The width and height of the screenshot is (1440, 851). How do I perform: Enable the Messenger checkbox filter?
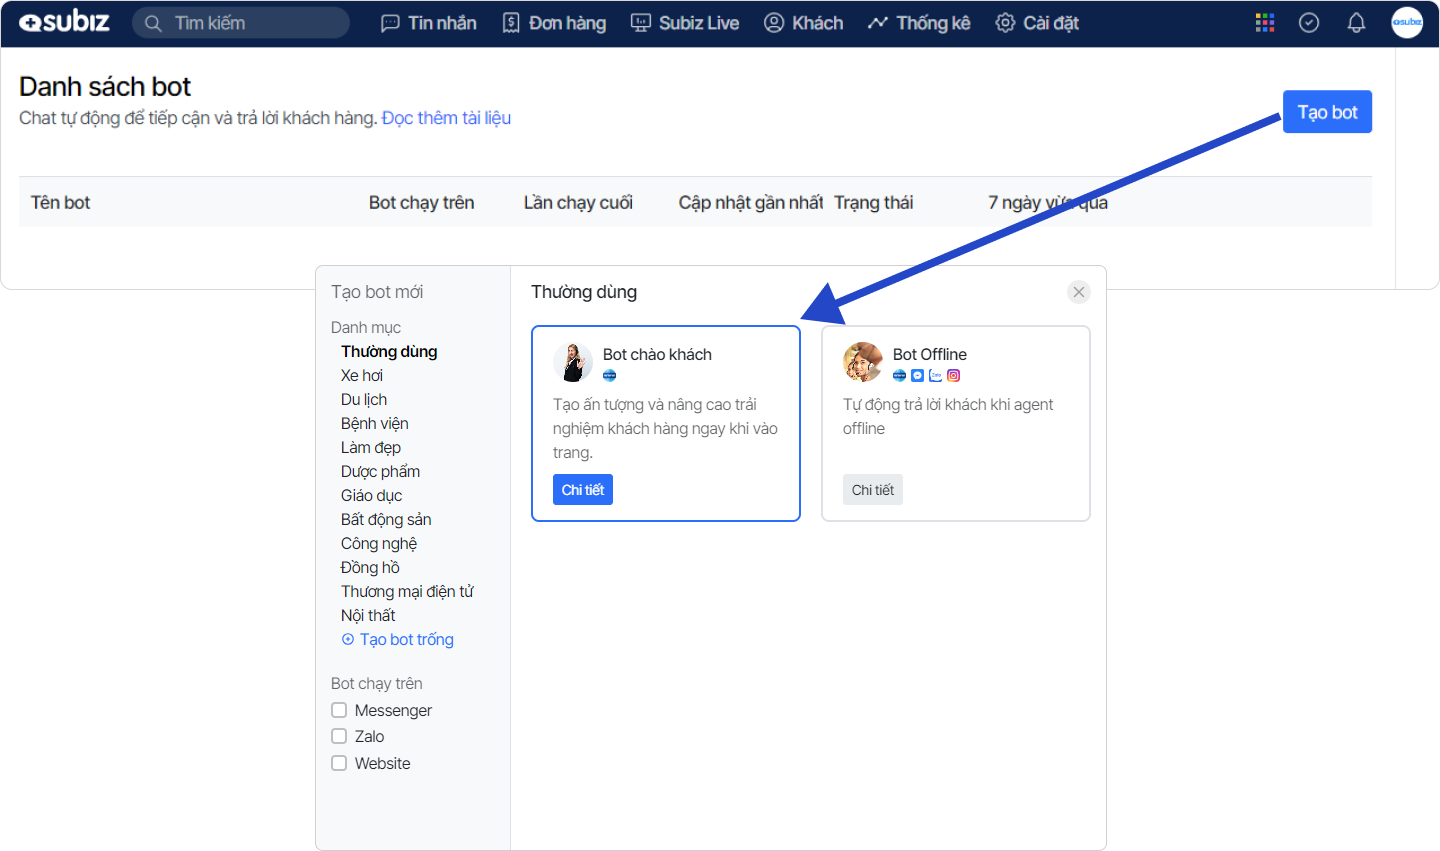339,710
